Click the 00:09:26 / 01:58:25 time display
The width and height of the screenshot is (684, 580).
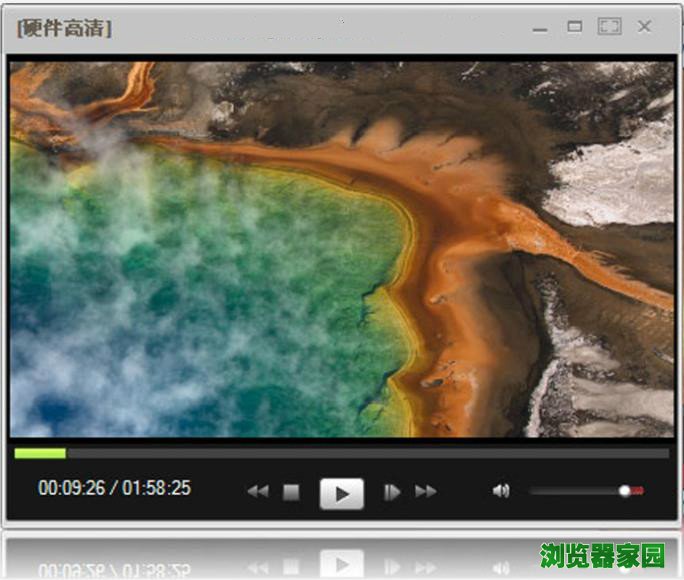click(x=114, y=489)
